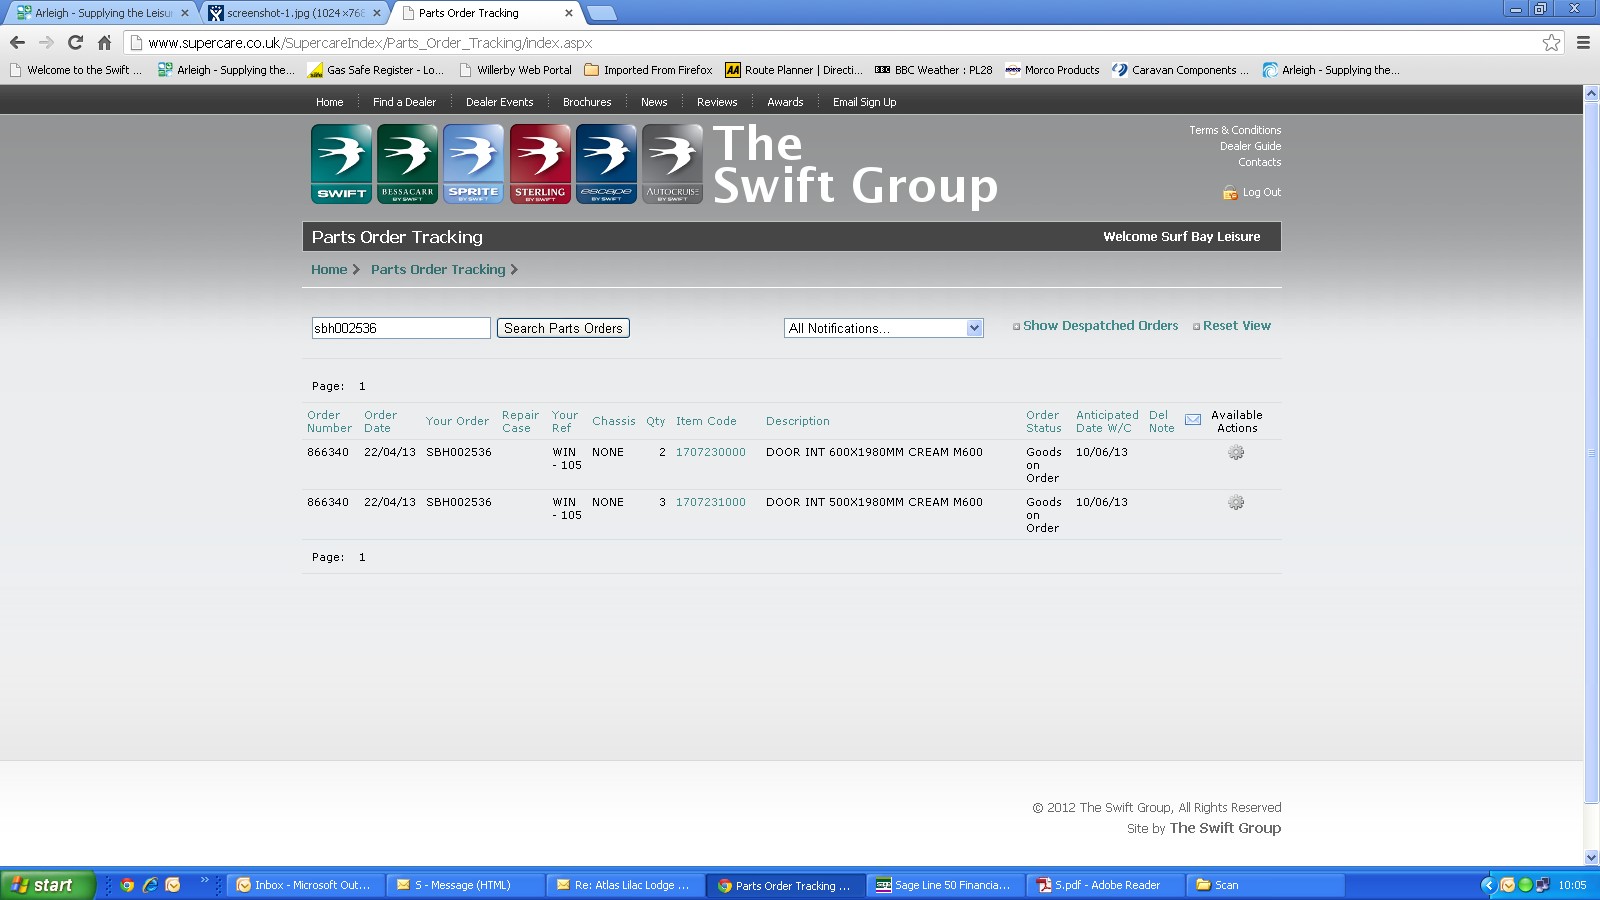The image size is (1600, 900).
Task: Click the Sterling brand logo
Action: (540, 164)
